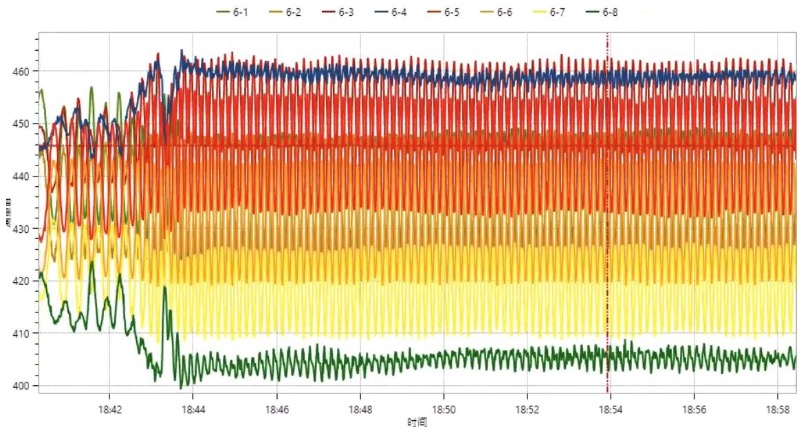Click the 18:58 time axis label

[777, 410]
